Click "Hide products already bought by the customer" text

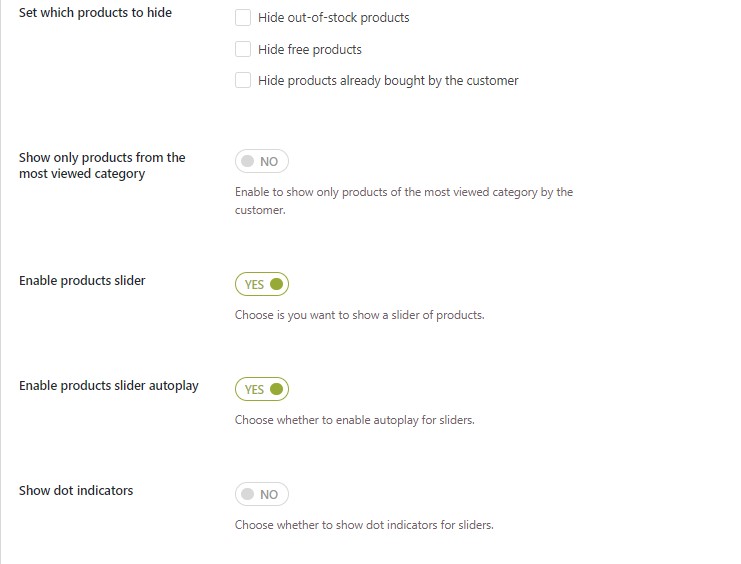coord(387,80)
